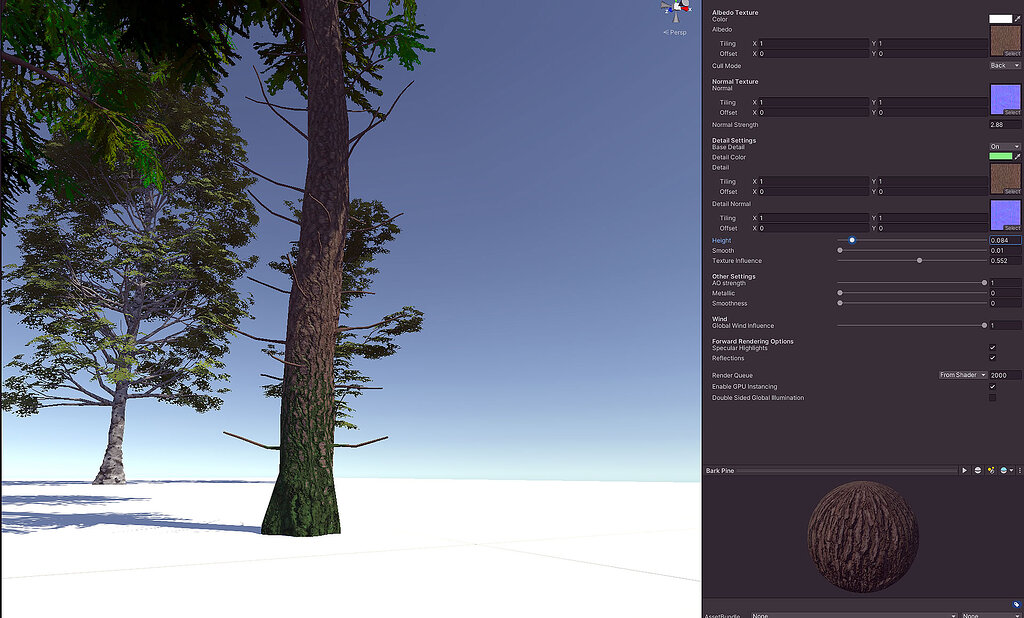Viewport: 1024px width, 618px height.
Task: Disable Specular Highlights
Action: click(992, 347)
